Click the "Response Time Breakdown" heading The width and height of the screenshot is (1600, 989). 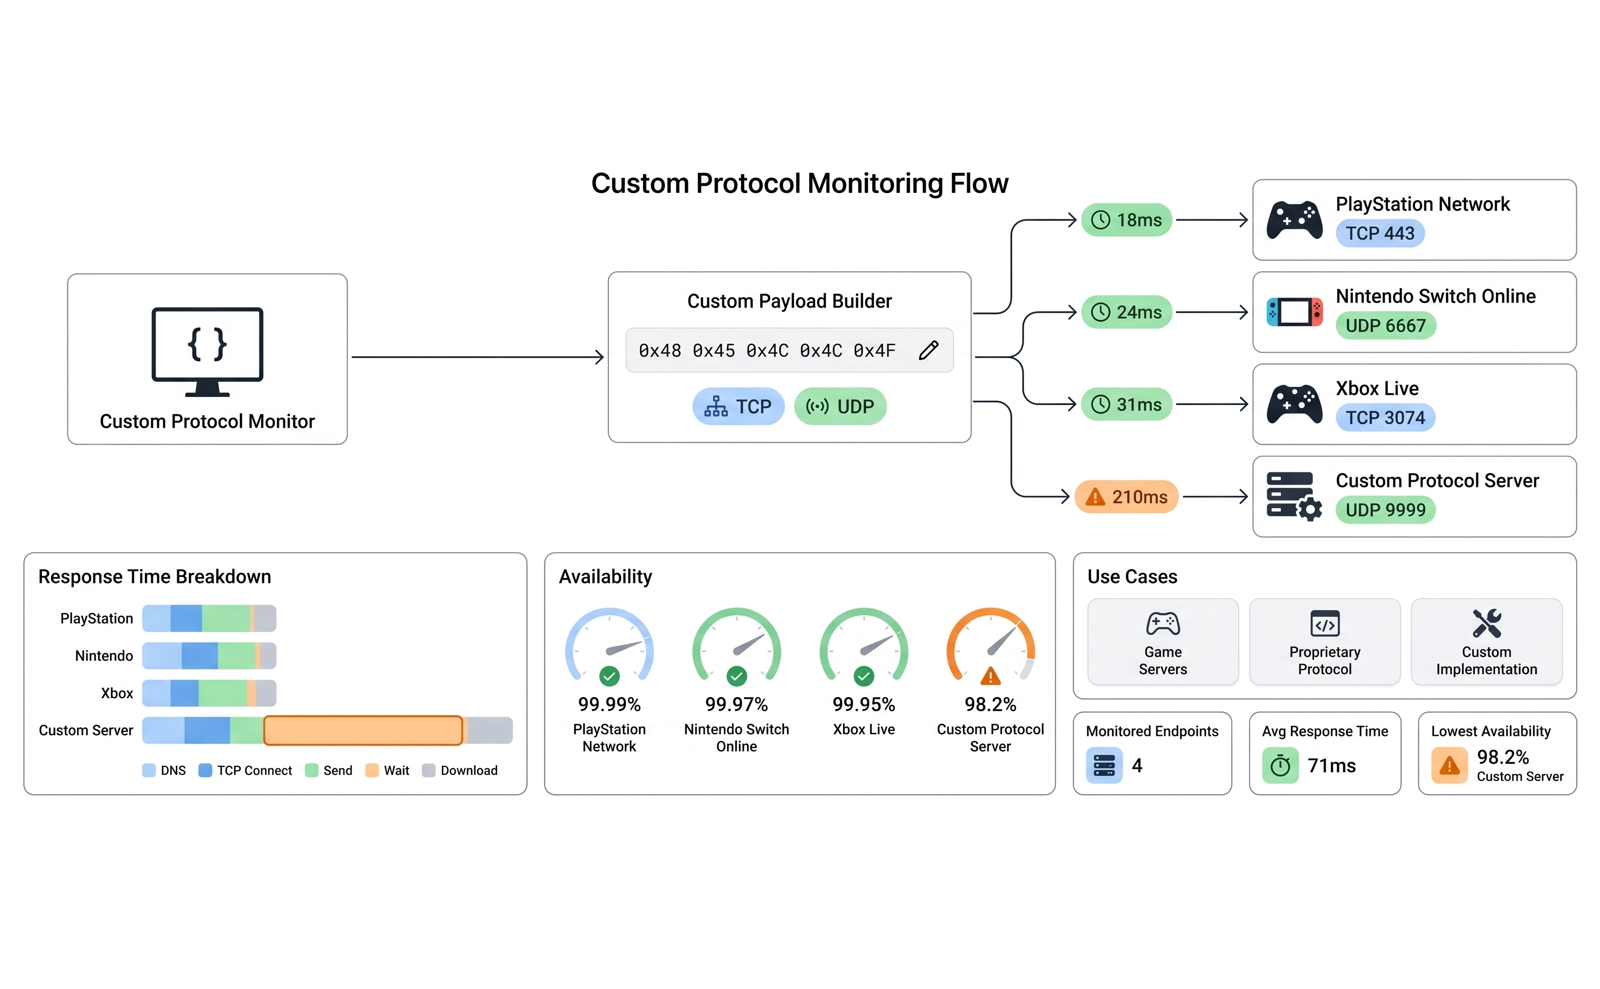(x=155, y=577)
